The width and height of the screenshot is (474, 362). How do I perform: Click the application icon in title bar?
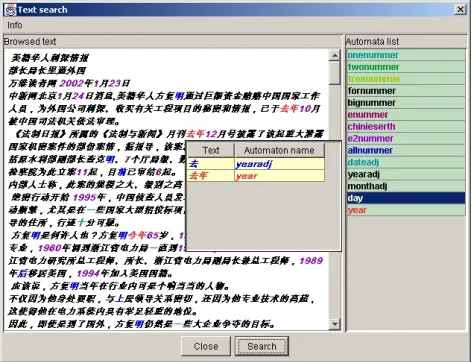[x=10, y=10]
